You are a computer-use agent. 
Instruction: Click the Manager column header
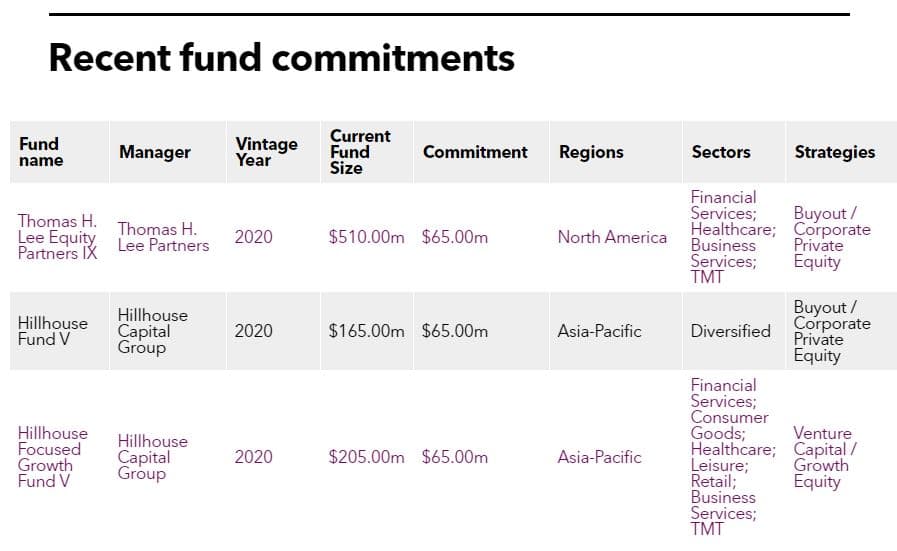click(x=154, y=152)
